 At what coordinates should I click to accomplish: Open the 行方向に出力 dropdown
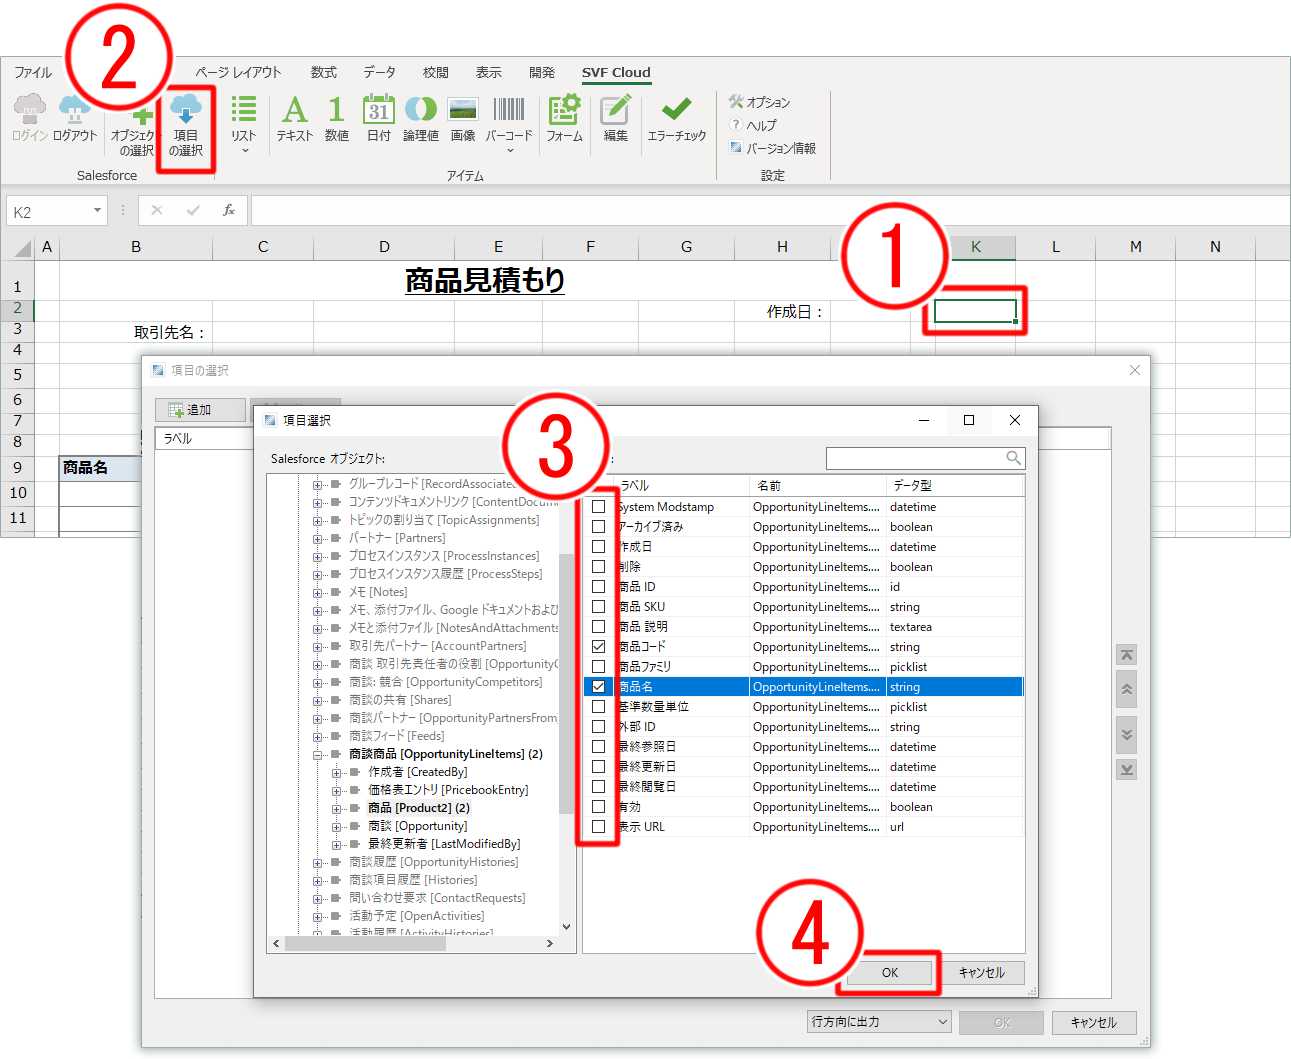coord(879,1022)
